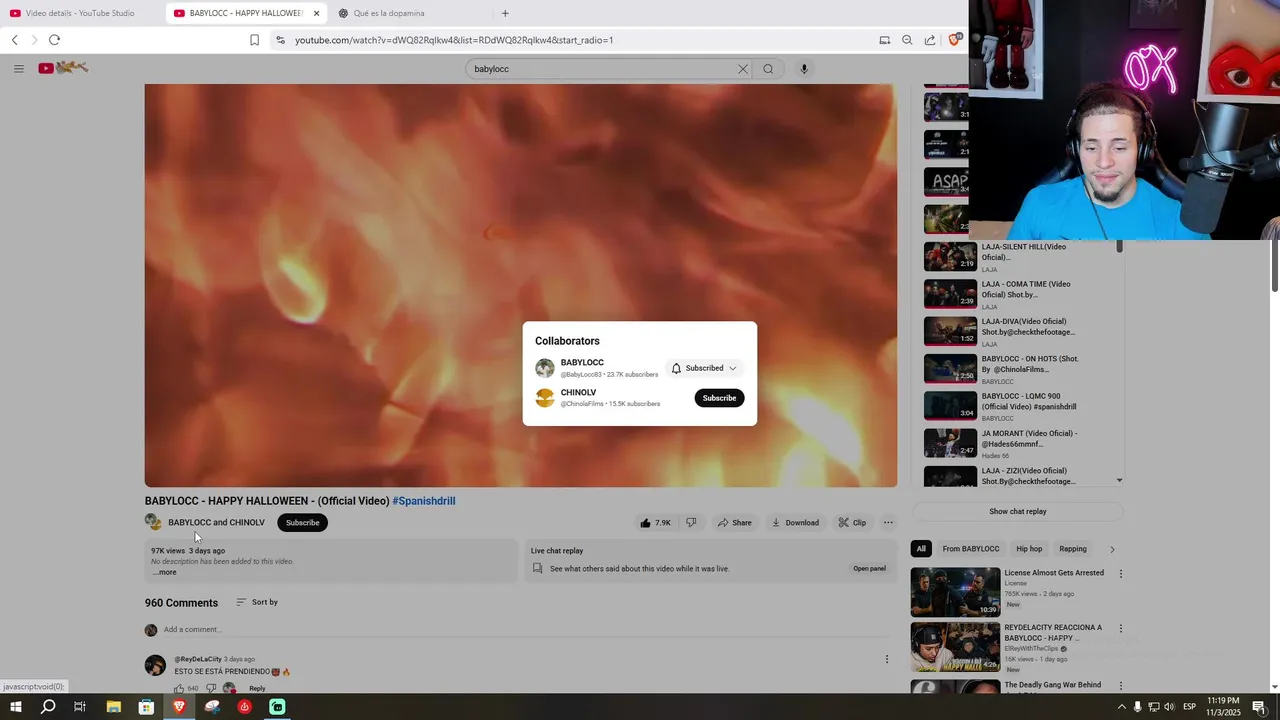This screenshot has width=1280, height=720.
Task: Subscribe to CHINOLV in Collaborators popup
Action: 719,398
